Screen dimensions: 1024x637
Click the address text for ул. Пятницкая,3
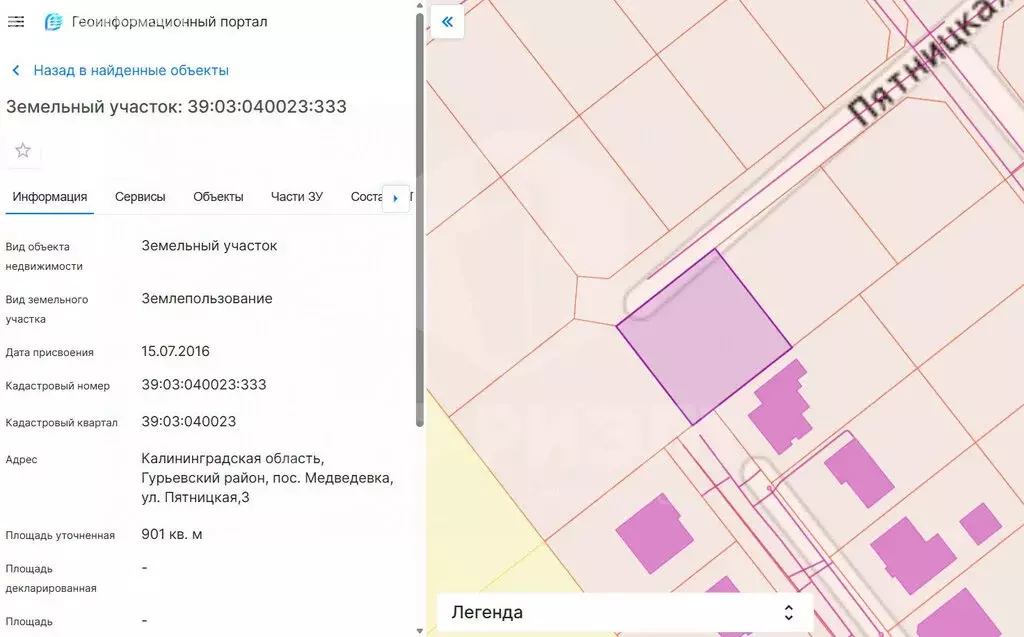coord(267,478)
